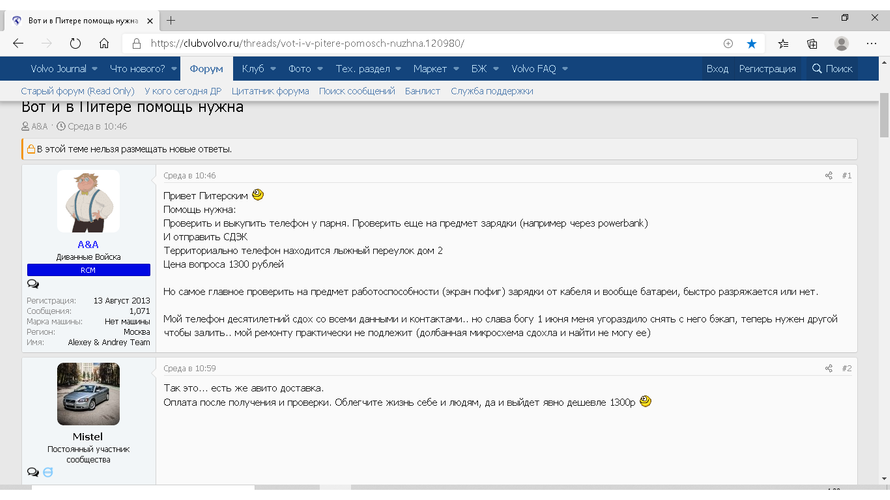Open the browser favorites list icon
This screenshot has height=500, width=890.
coord(783,44)
